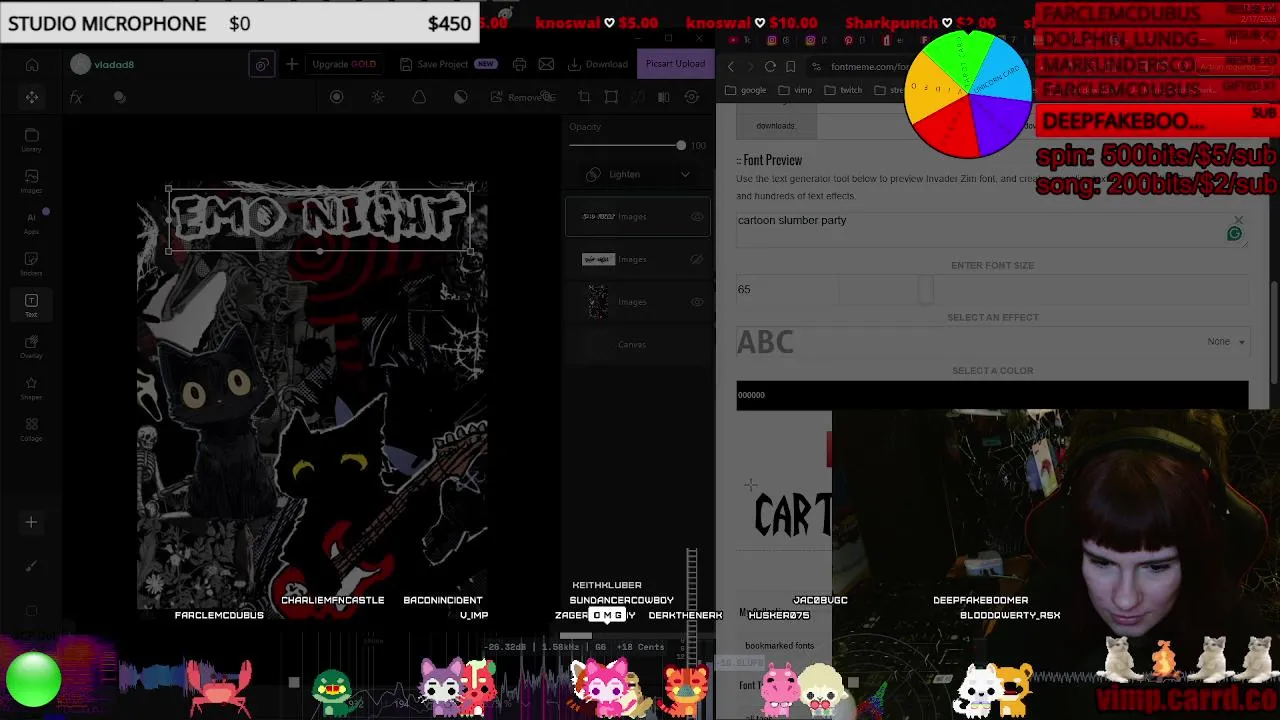1280x720 pixels.
Task: Select the Text tool in sidebar
Action: [x=31, y=305]
